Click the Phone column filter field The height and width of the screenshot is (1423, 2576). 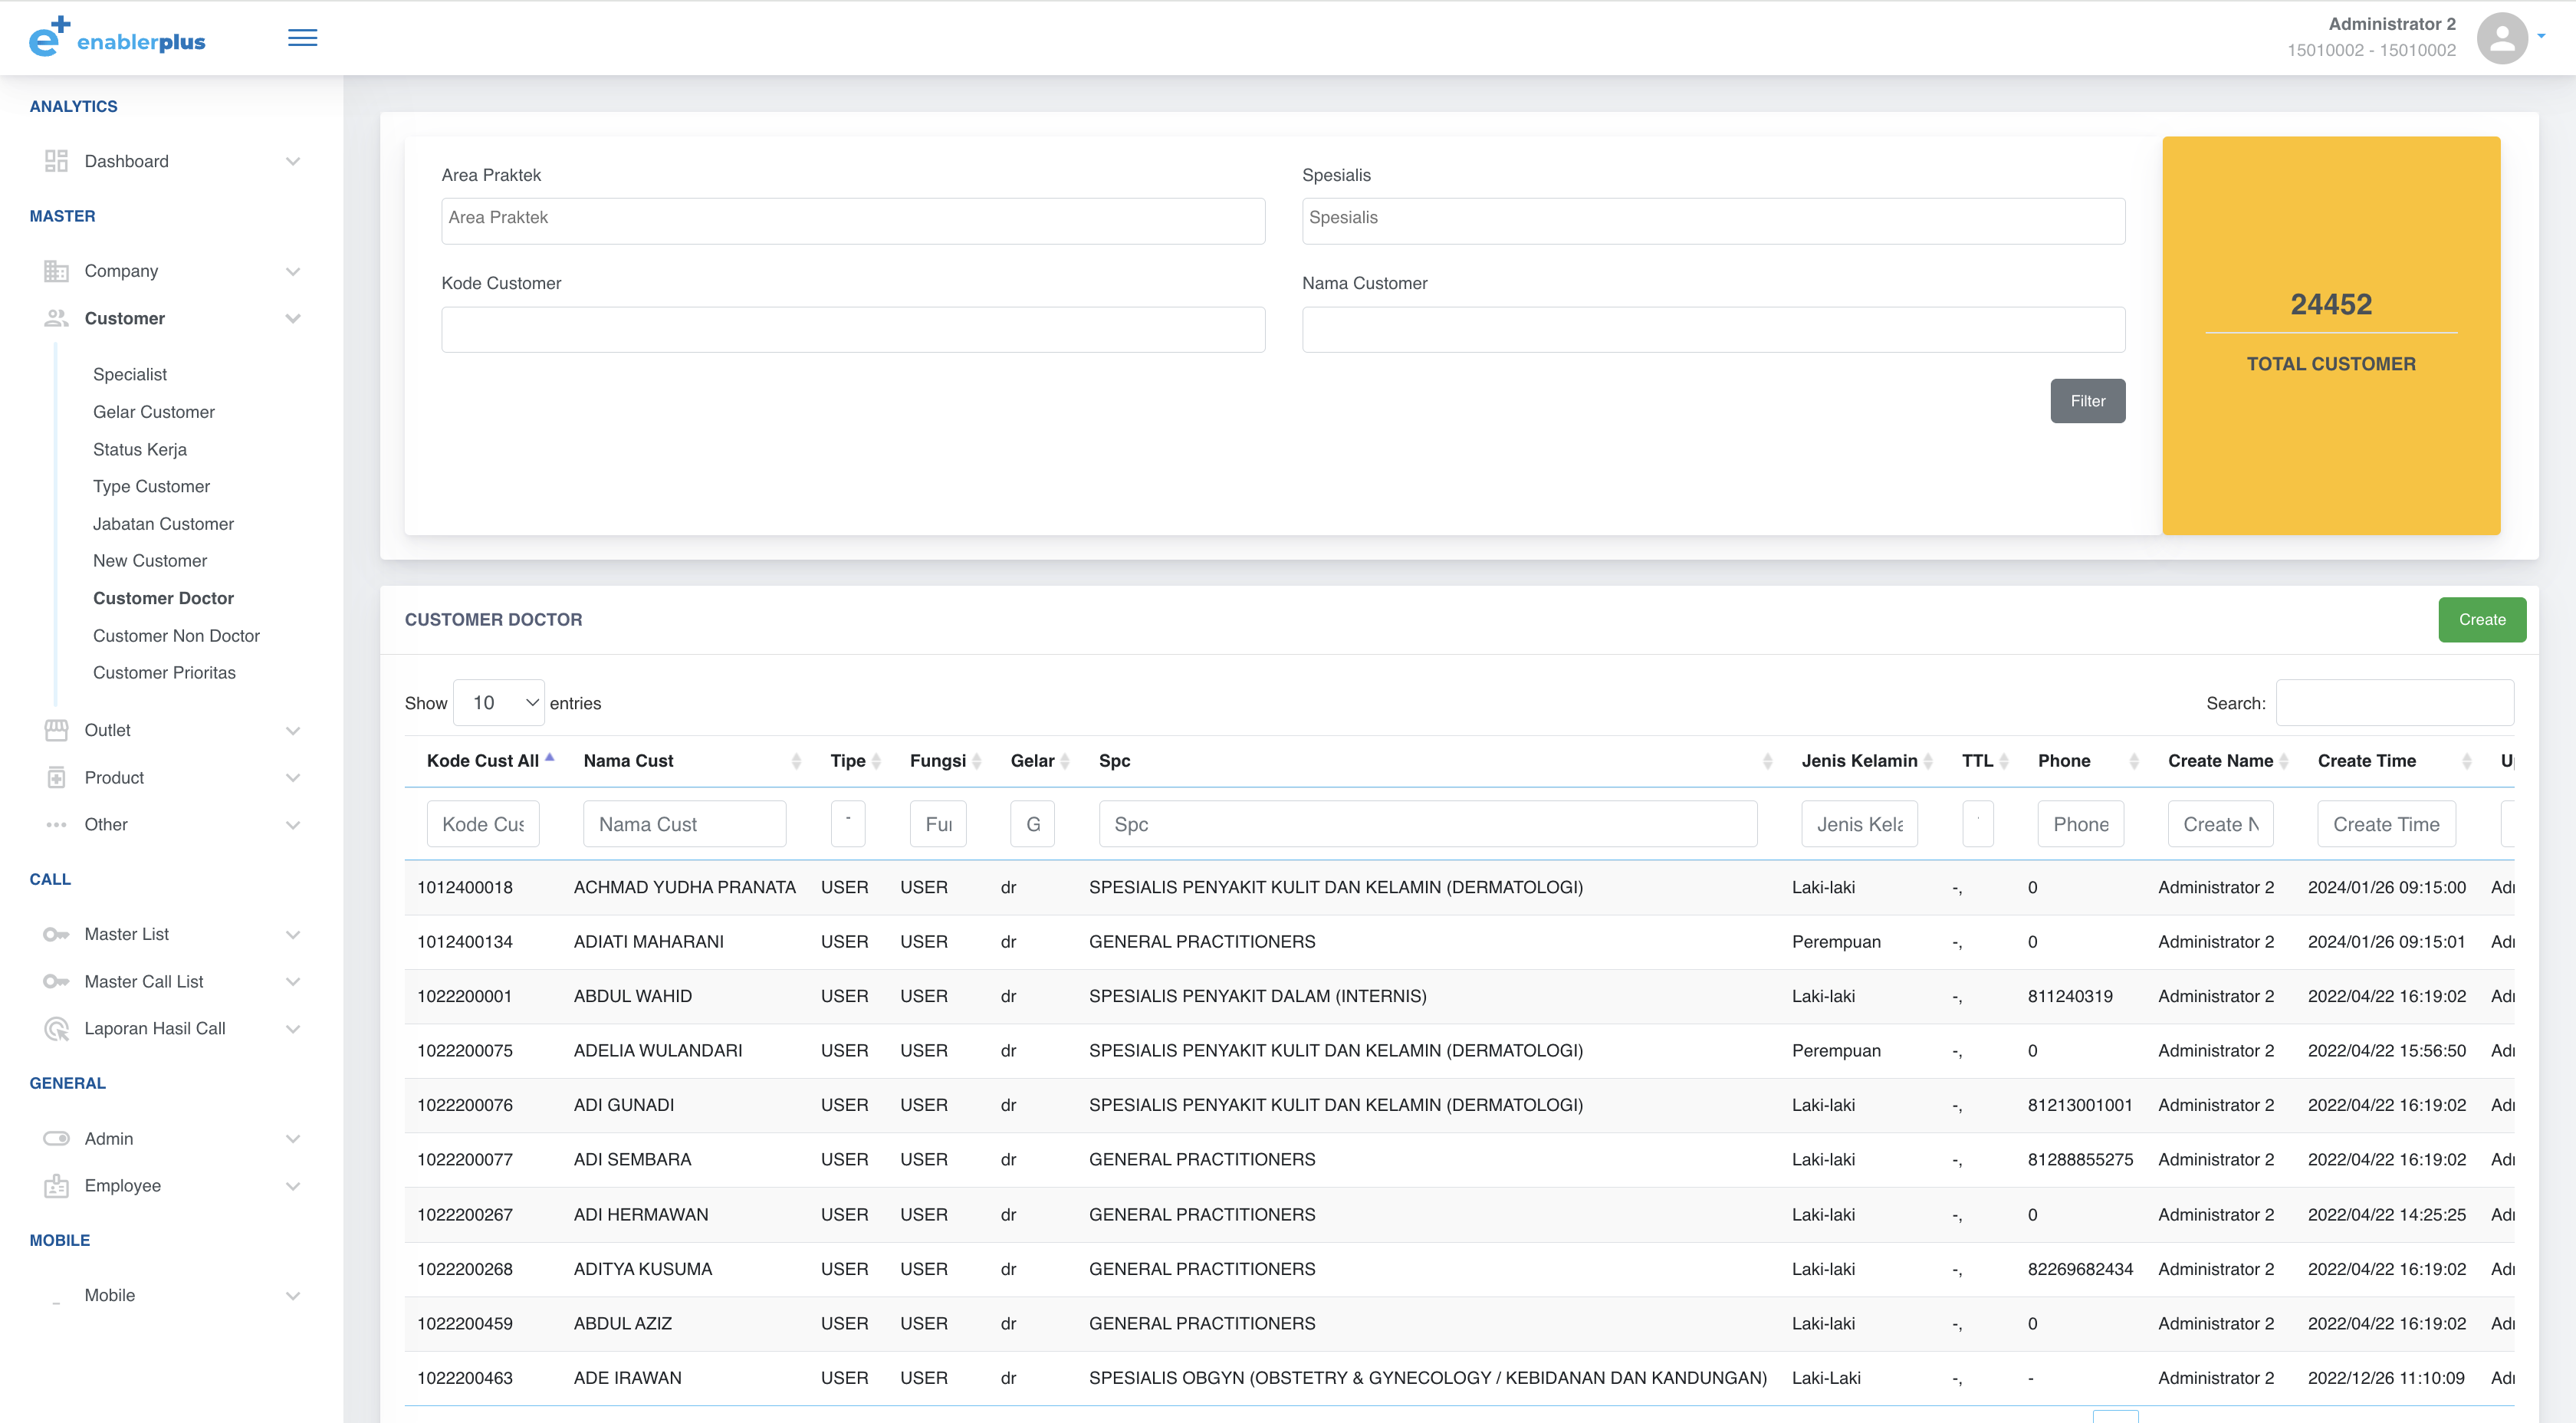[2081, 824]
